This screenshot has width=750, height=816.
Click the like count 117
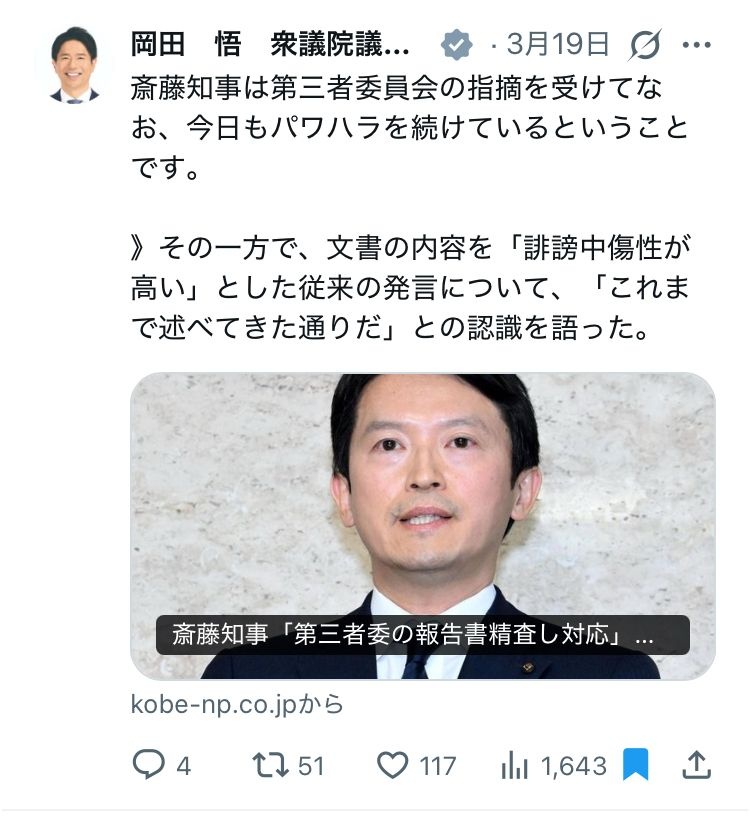tap(438, 766)
